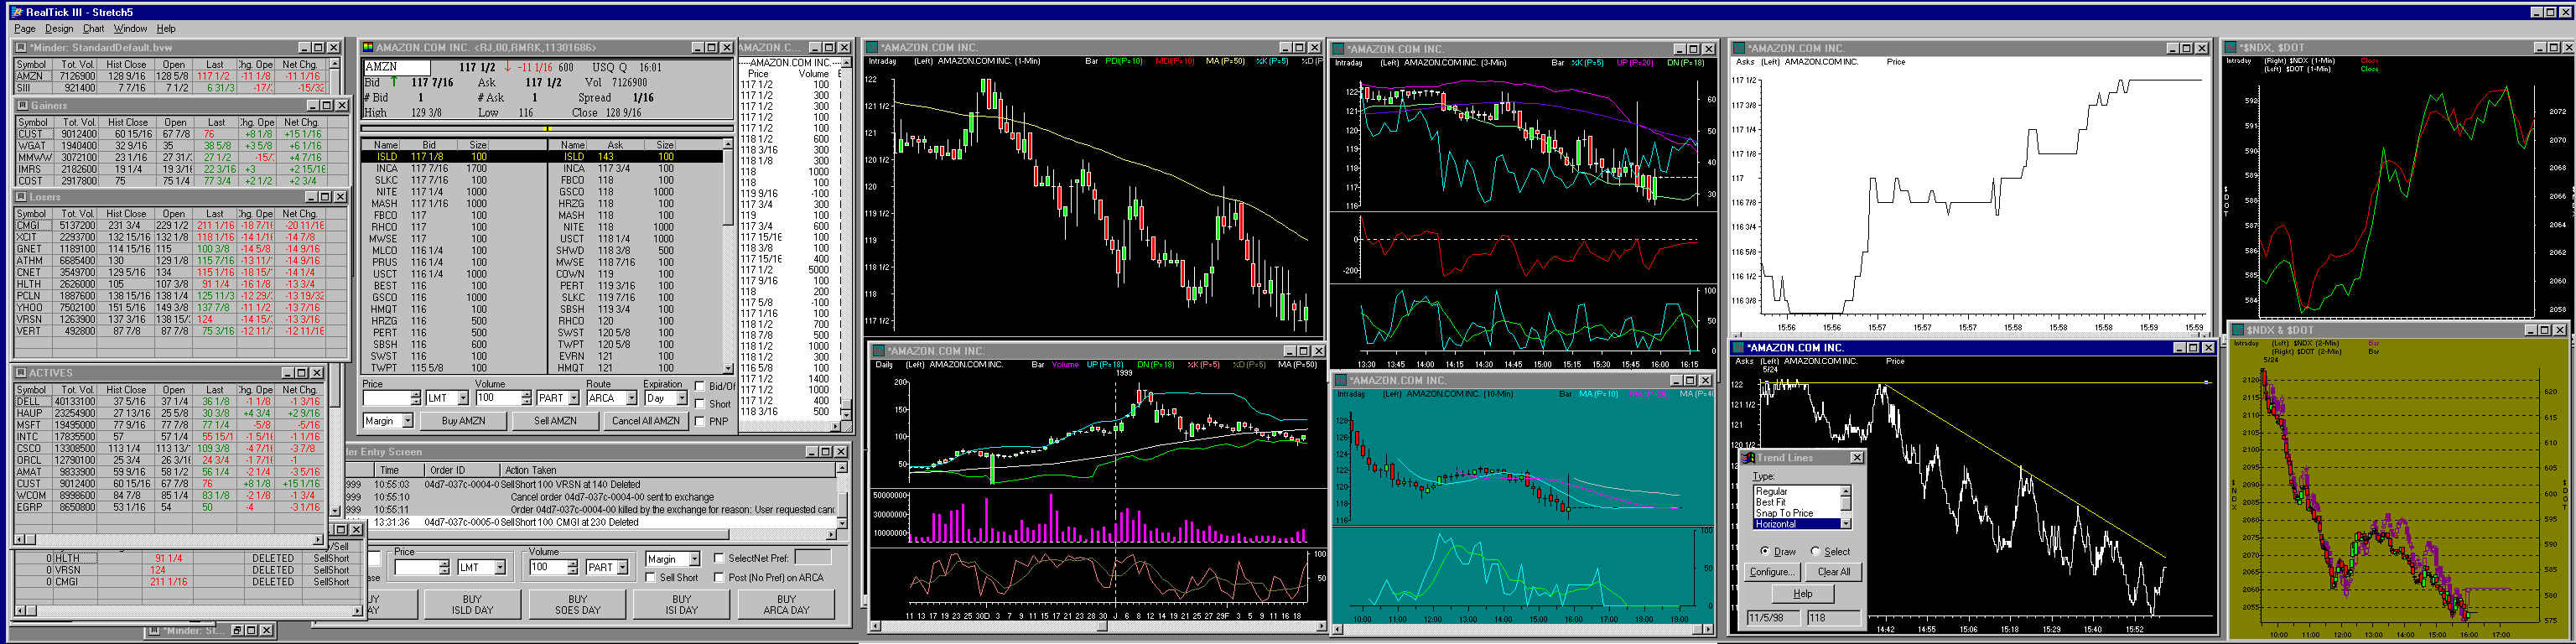Open the Day Expiration dropdown
This screenshot has height=644, width=2576.
pyautogui.click(x=681, y=398)
